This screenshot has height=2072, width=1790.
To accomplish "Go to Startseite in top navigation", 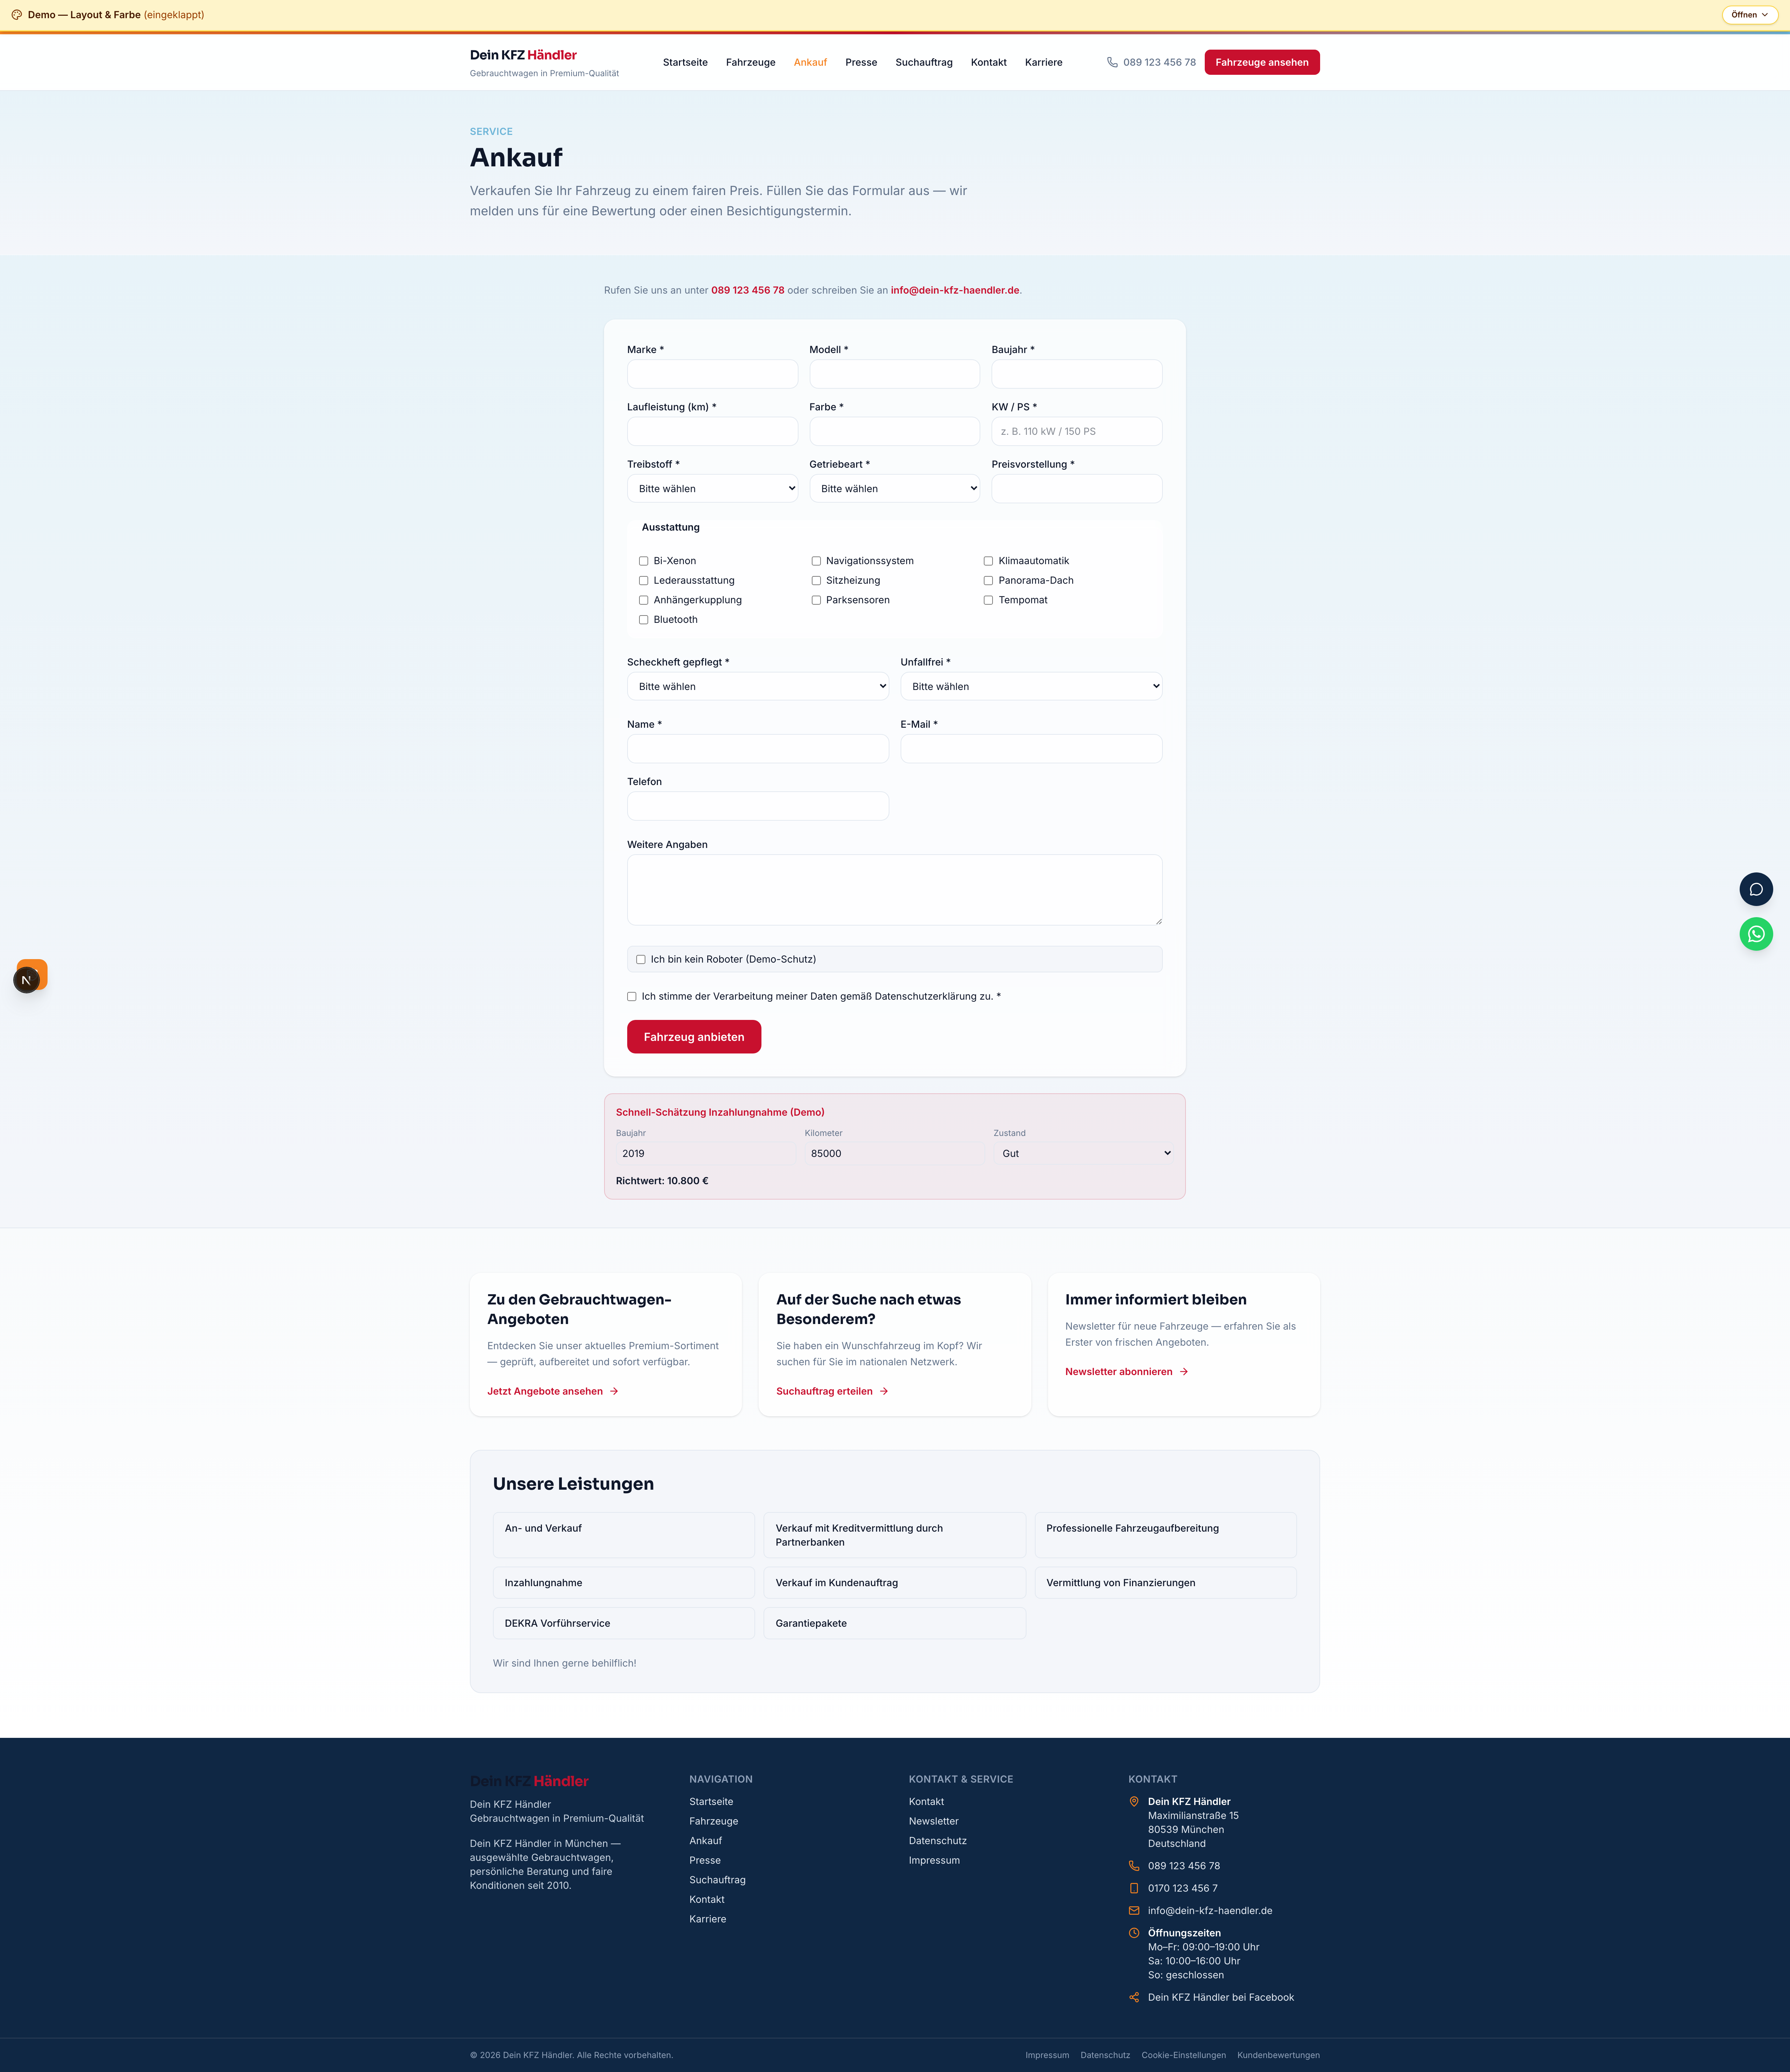I will tap(685, 62).
